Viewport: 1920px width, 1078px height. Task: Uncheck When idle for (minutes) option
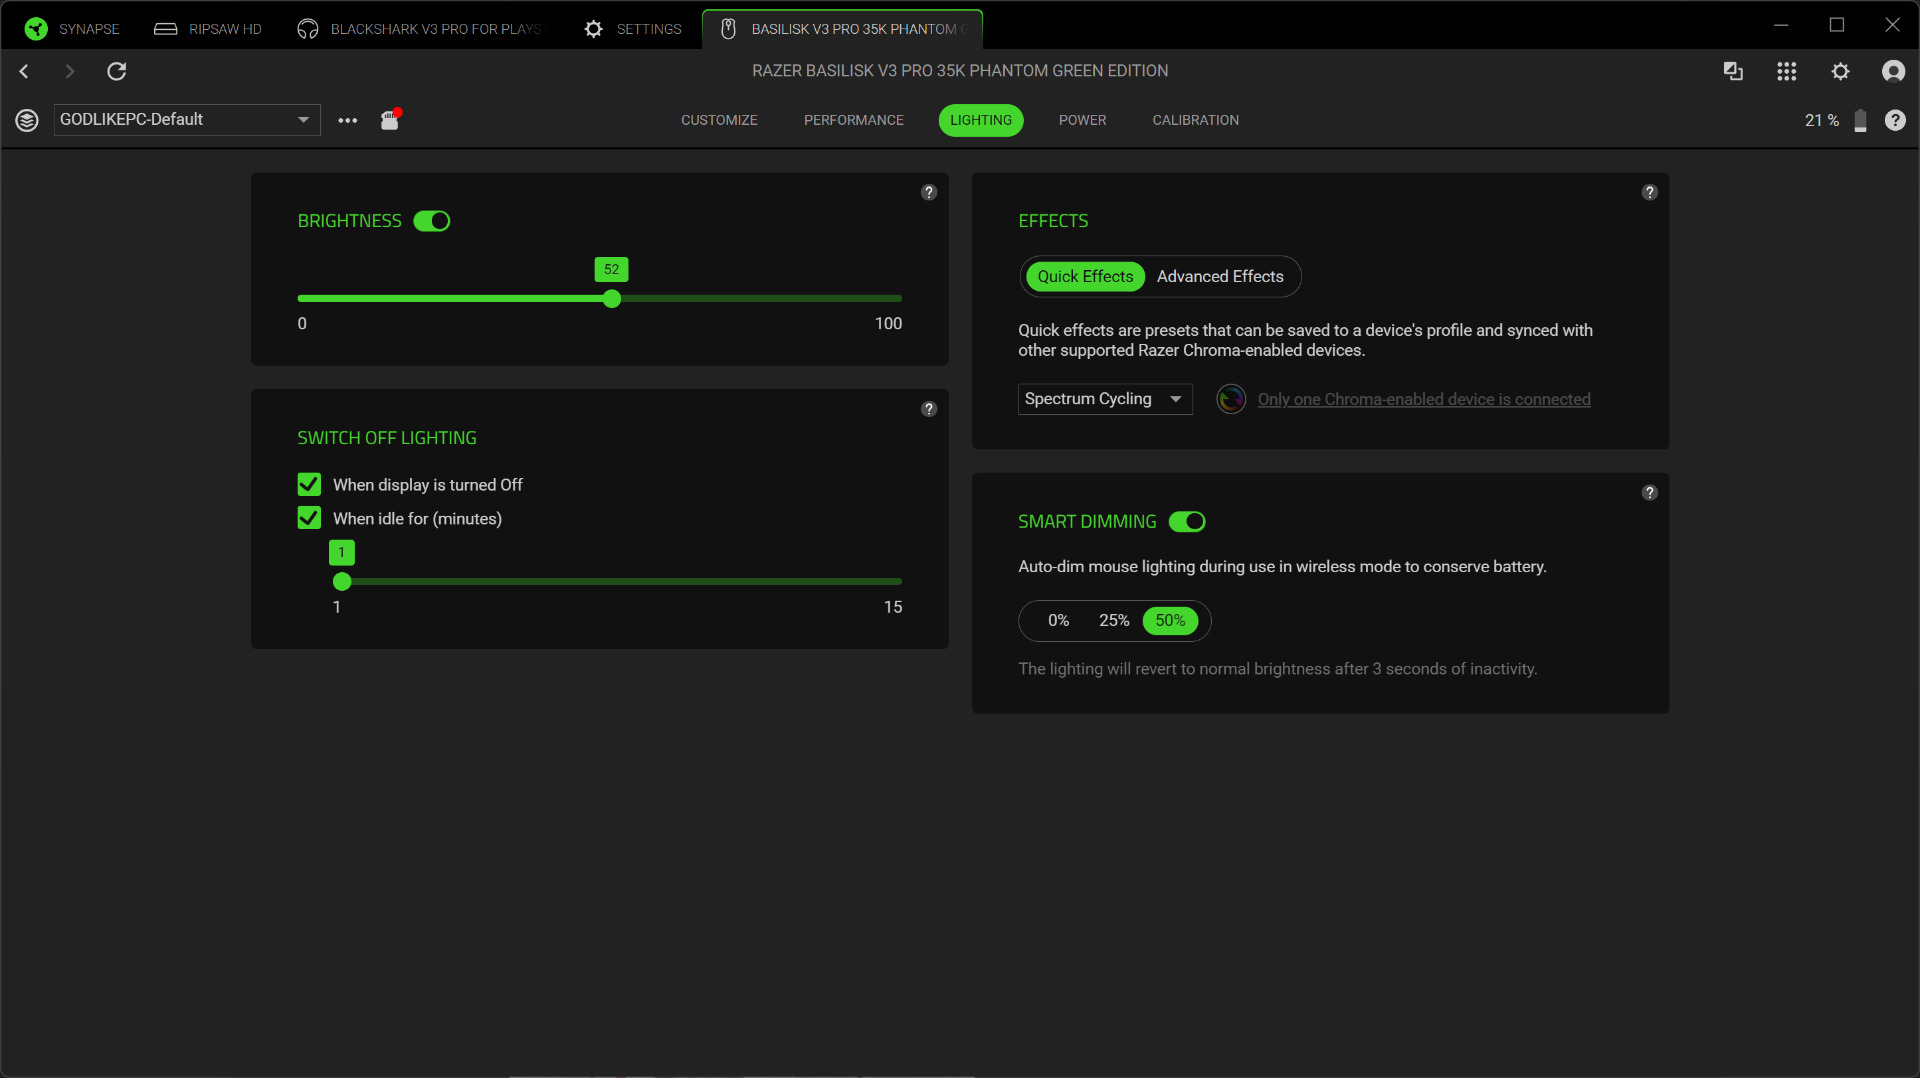(309, 518)
